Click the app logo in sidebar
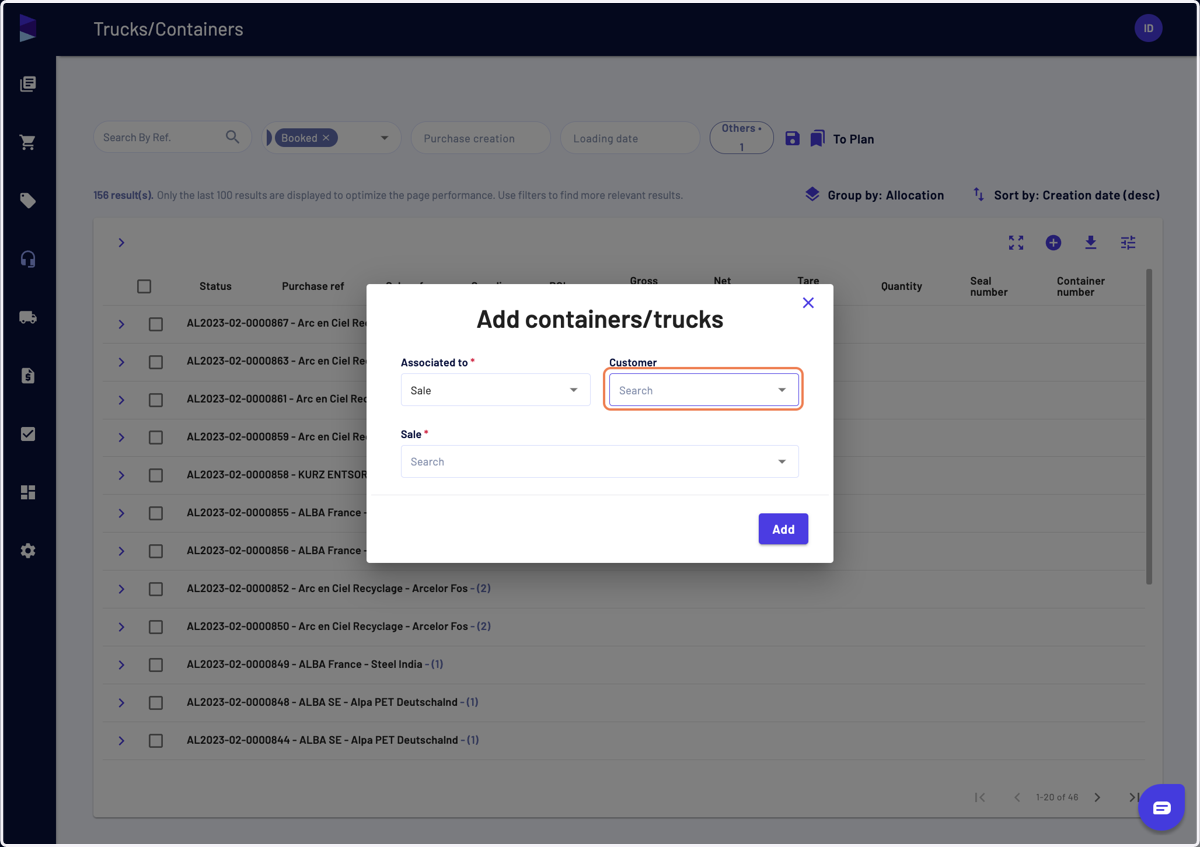 28,28
